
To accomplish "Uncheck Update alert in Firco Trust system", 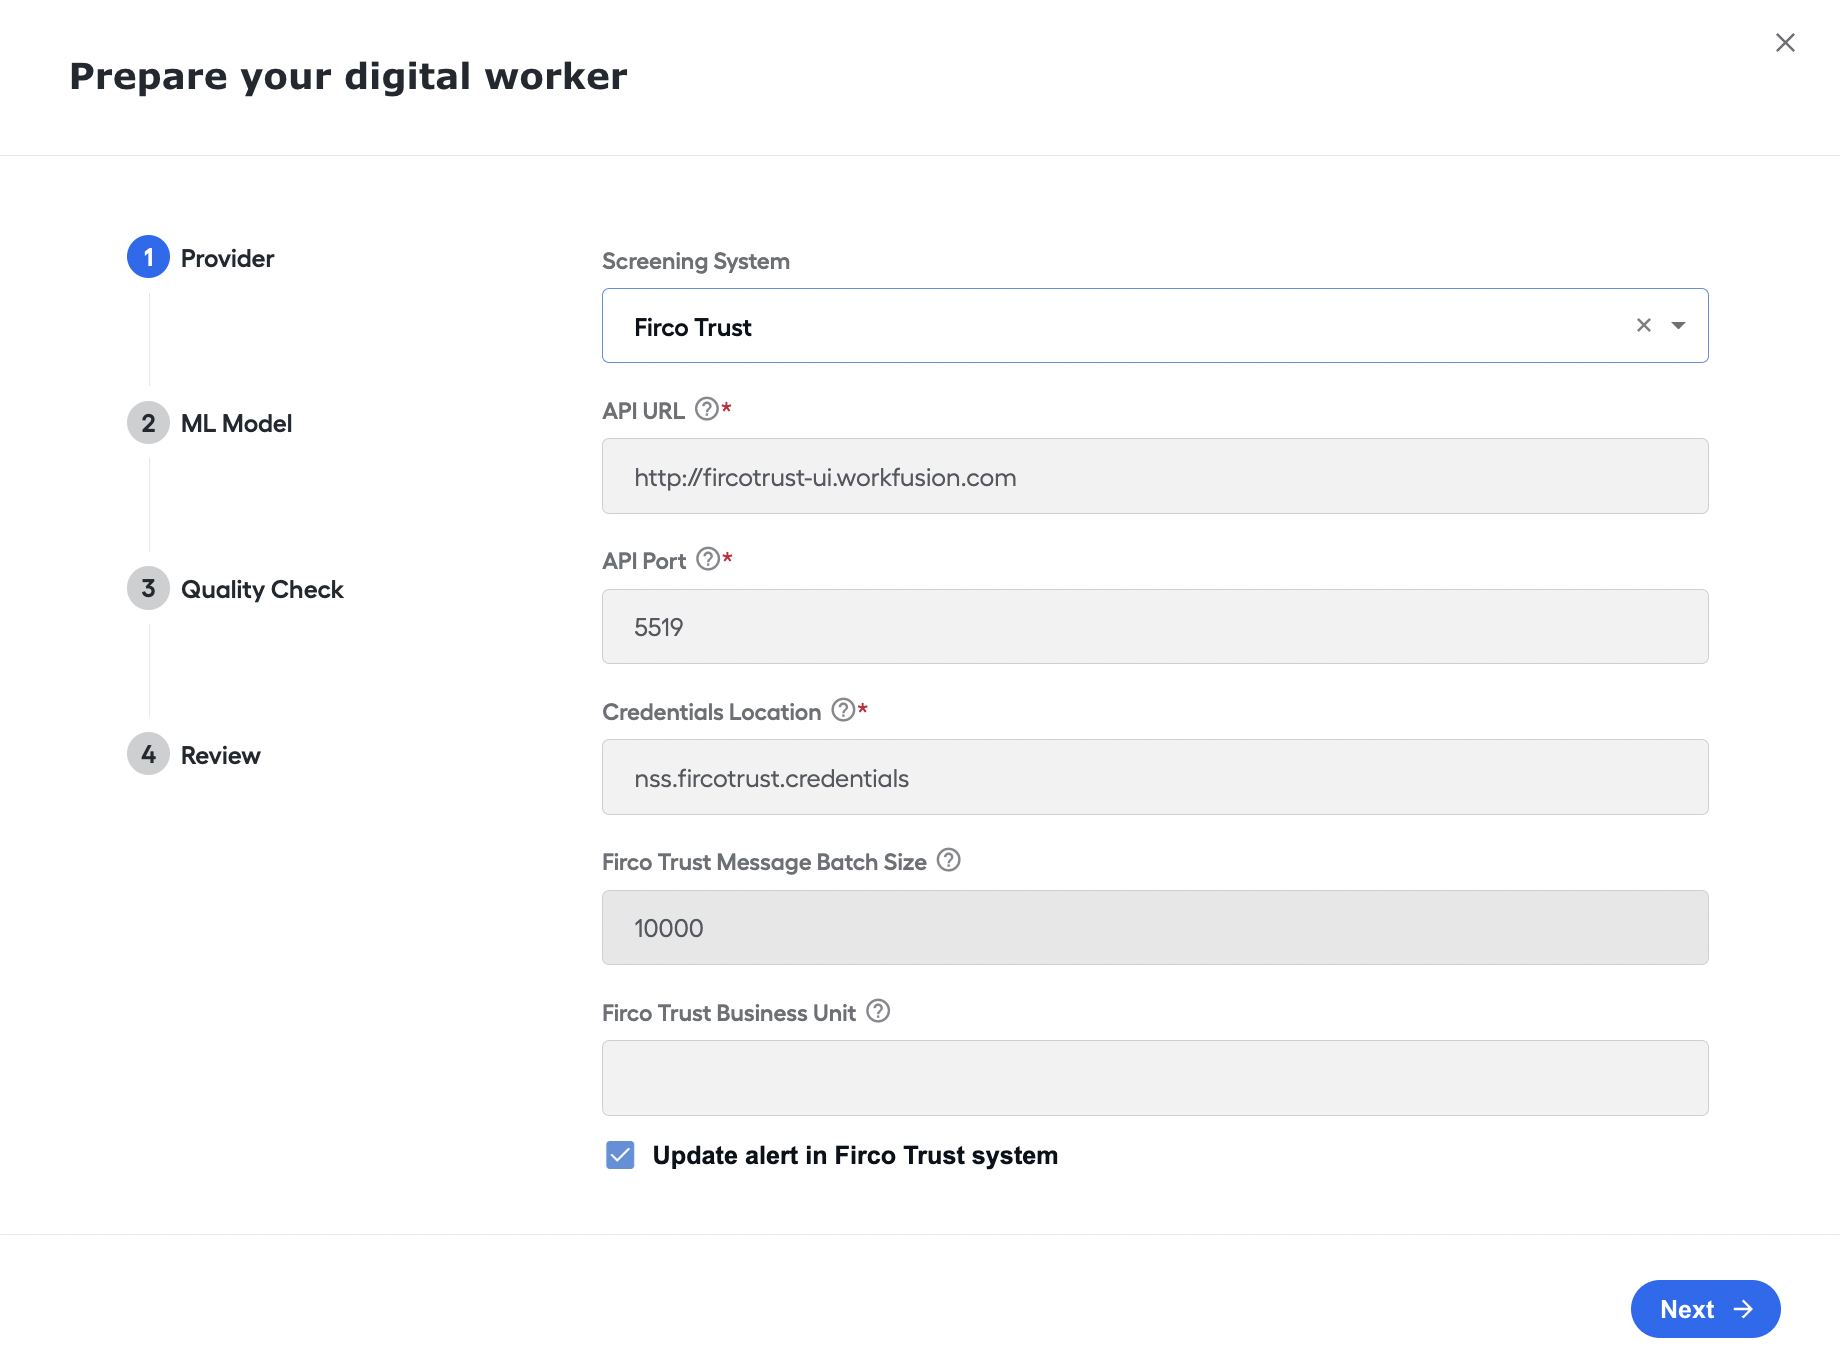I will [620, 1155].
